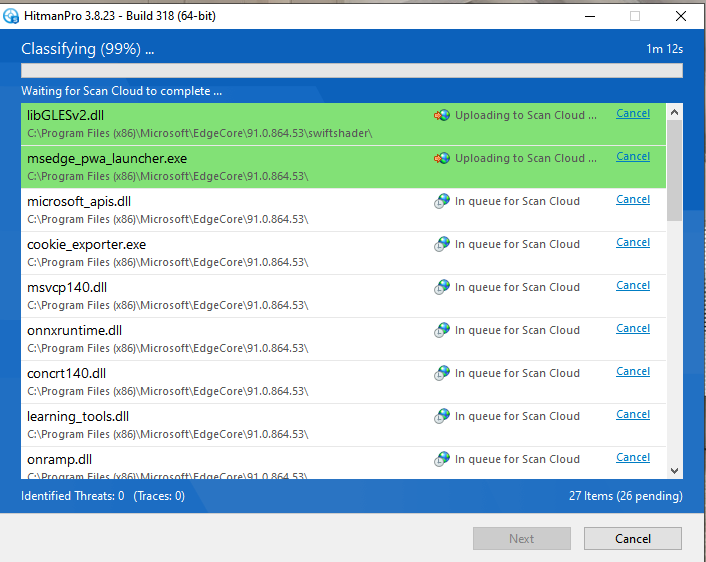The height and width of the screenshot is (562, 706).
Task: Cancel scan of cookie_exporter.exe
Action: pyautogui.click(x=633, y=242)
